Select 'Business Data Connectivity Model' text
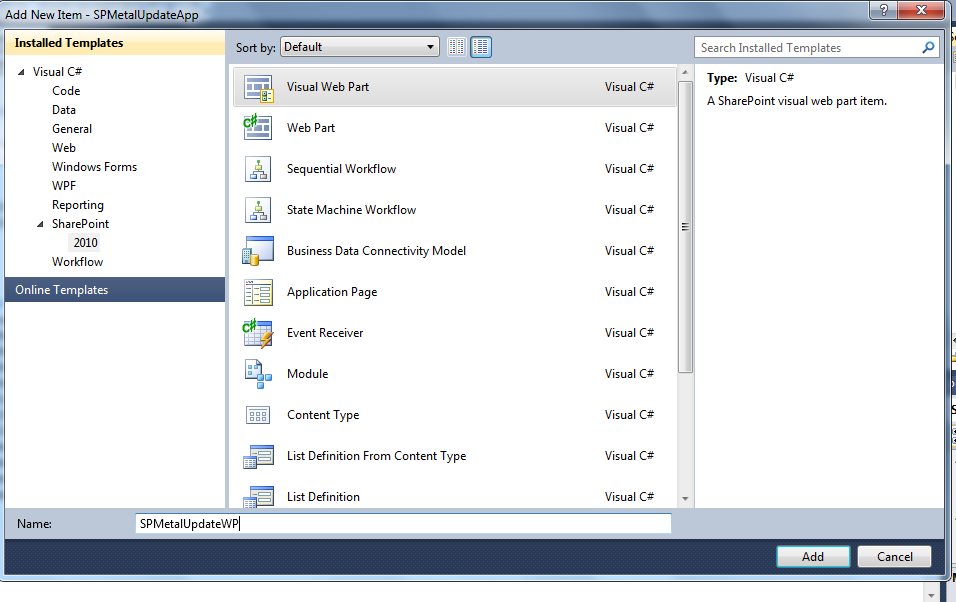Screen dimensions: 956x602 click(x=376, y=251)
